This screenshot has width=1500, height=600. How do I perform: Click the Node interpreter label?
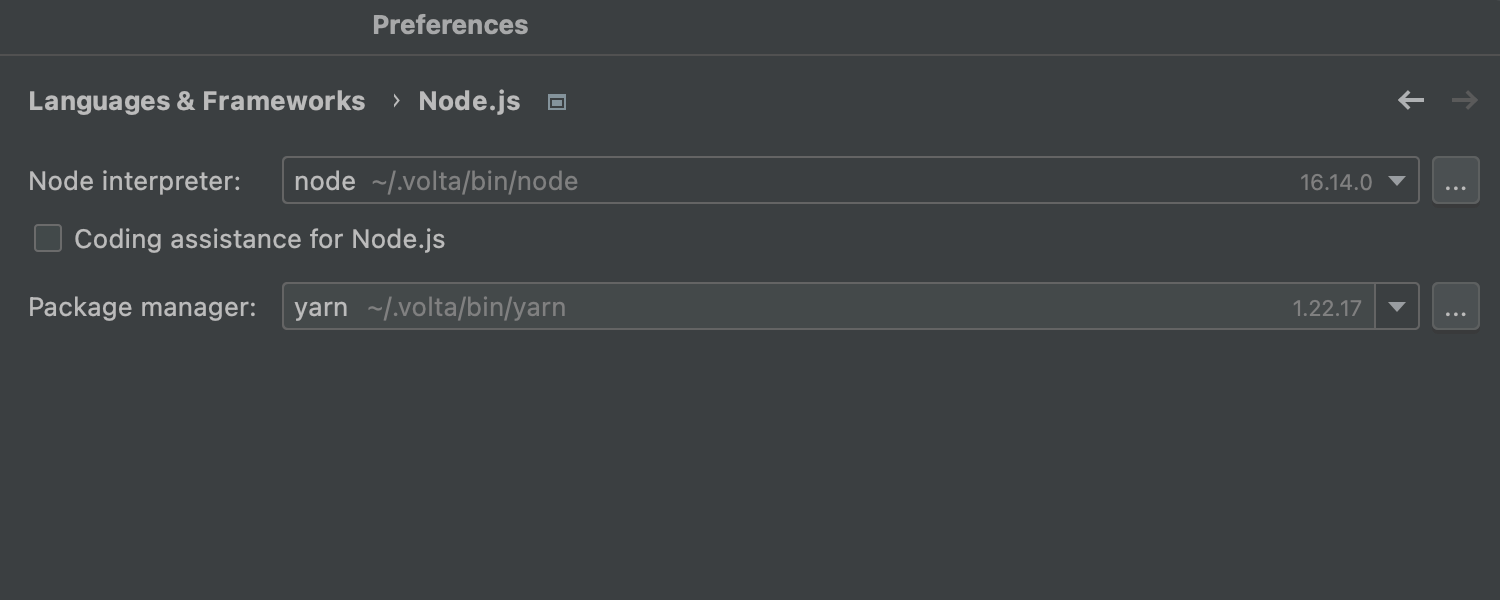[135, 181]
